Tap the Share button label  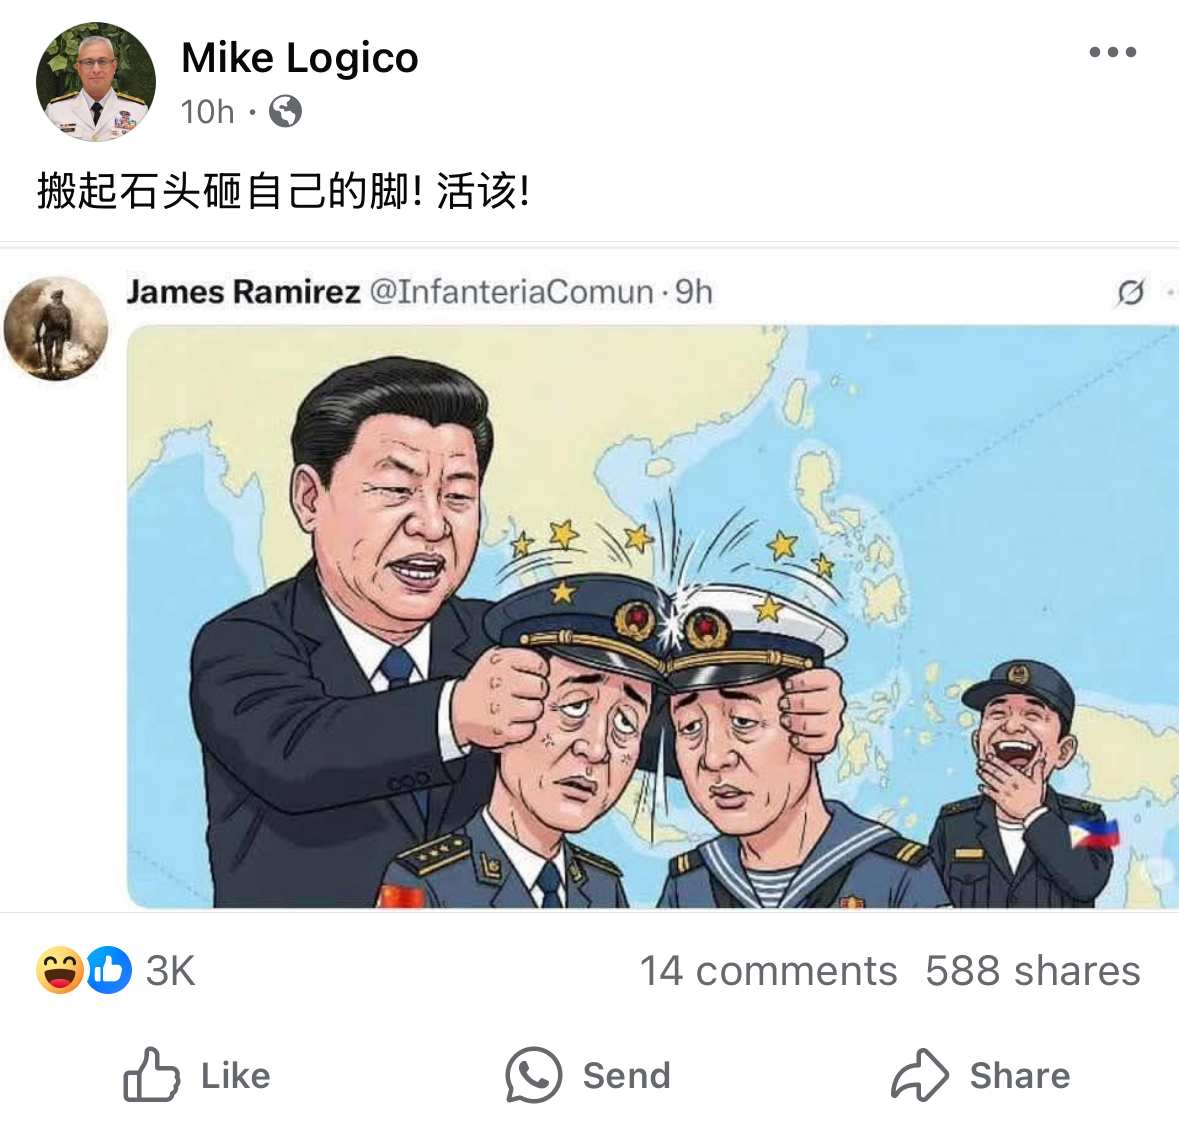[x=1020, y=1076]
